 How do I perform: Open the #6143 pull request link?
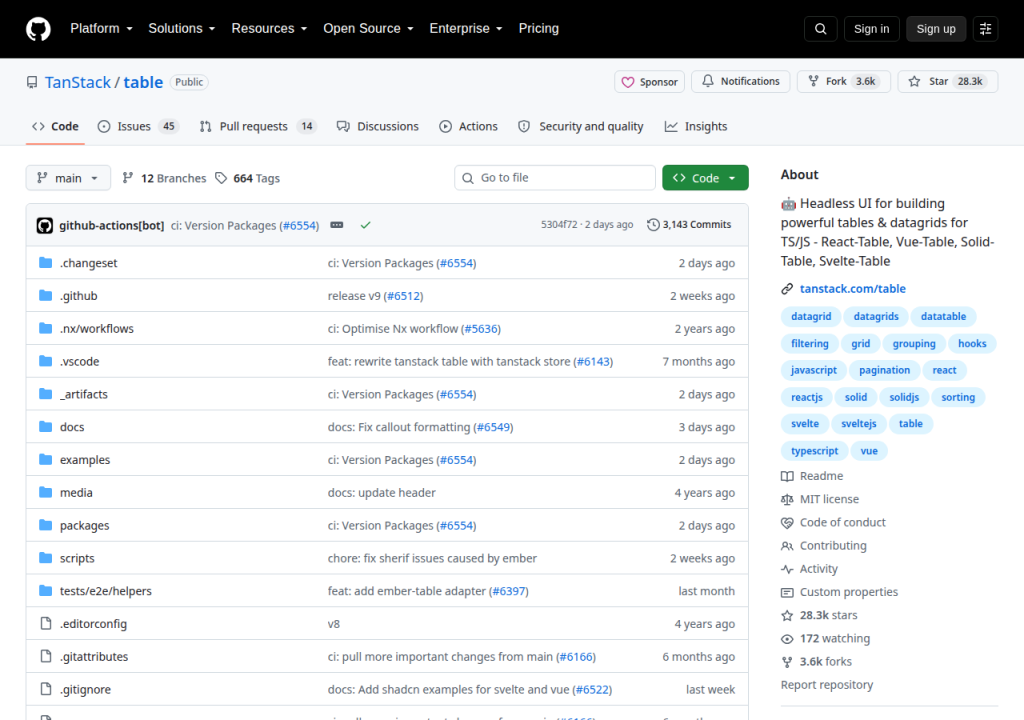click(593, 361)
